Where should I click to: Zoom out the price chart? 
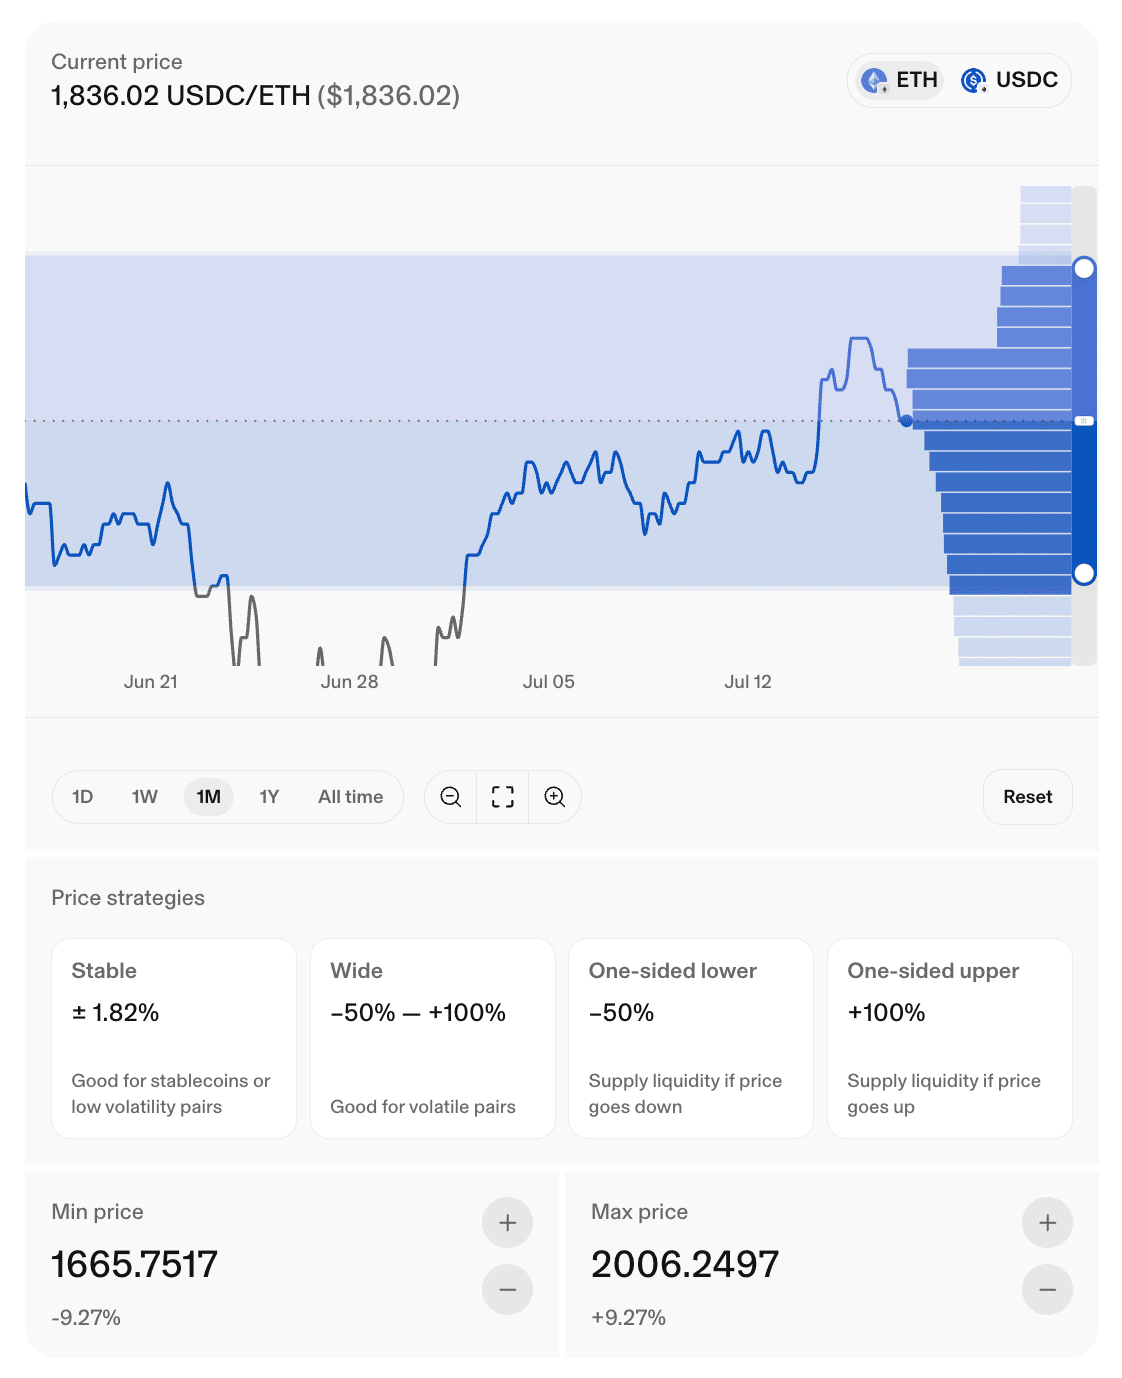click(451, 797)
